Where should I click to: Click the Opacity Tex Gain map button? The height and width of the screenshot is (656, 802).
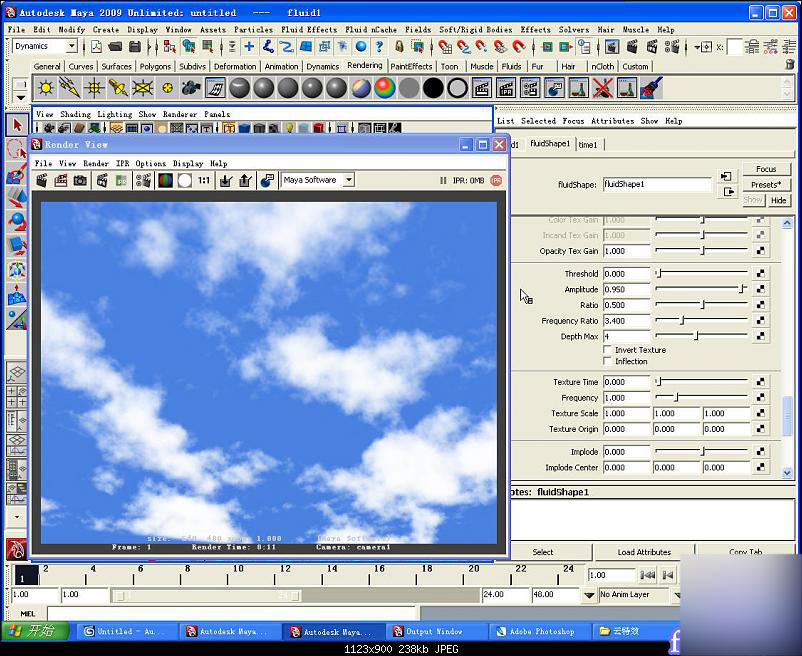point(761,251)
